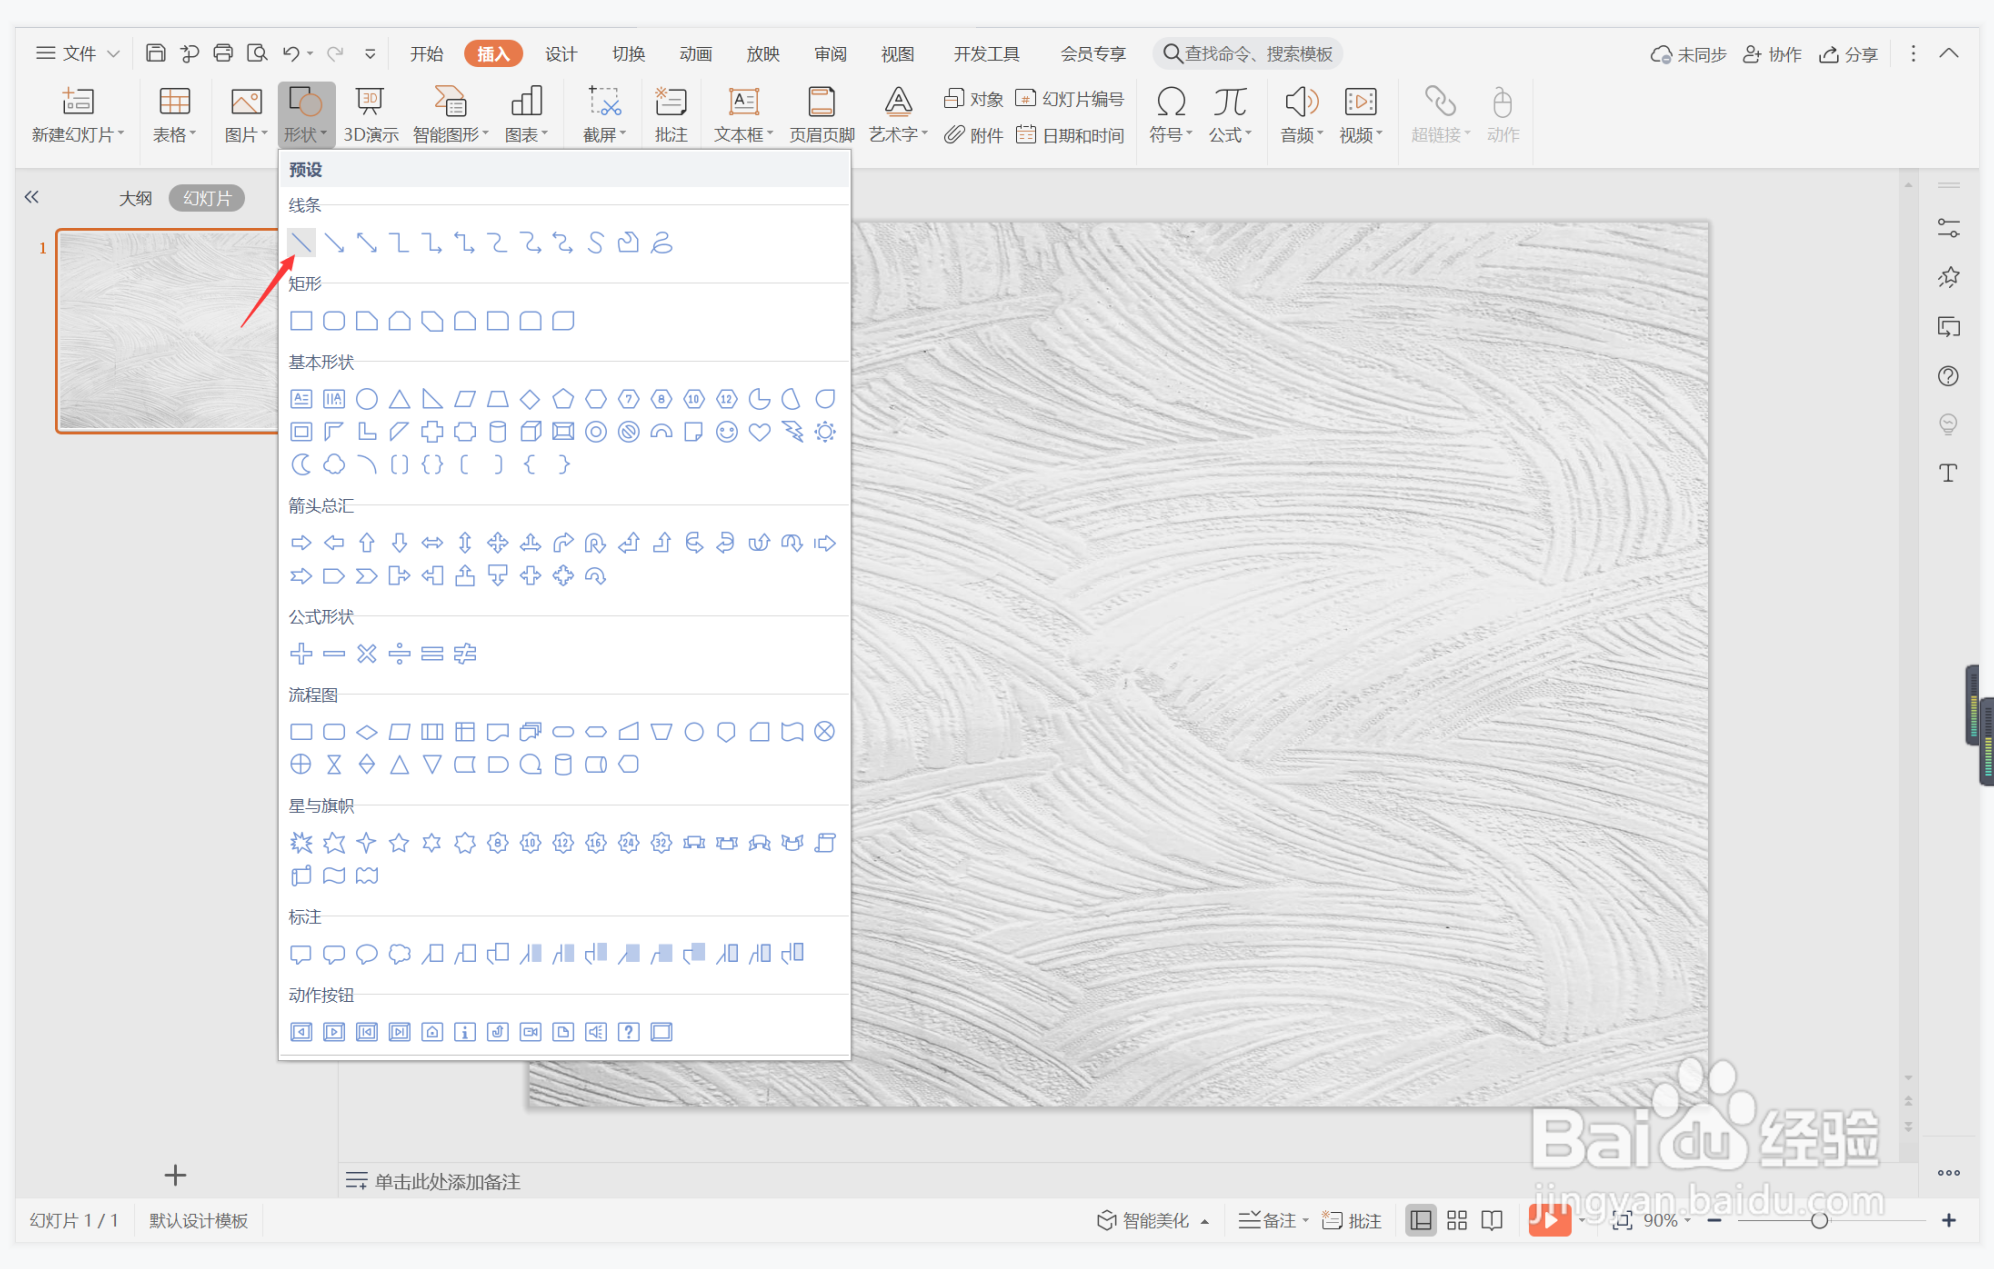Select the sun basic shape
This screenshot has width=1994, height=1269.
point(825,432)
